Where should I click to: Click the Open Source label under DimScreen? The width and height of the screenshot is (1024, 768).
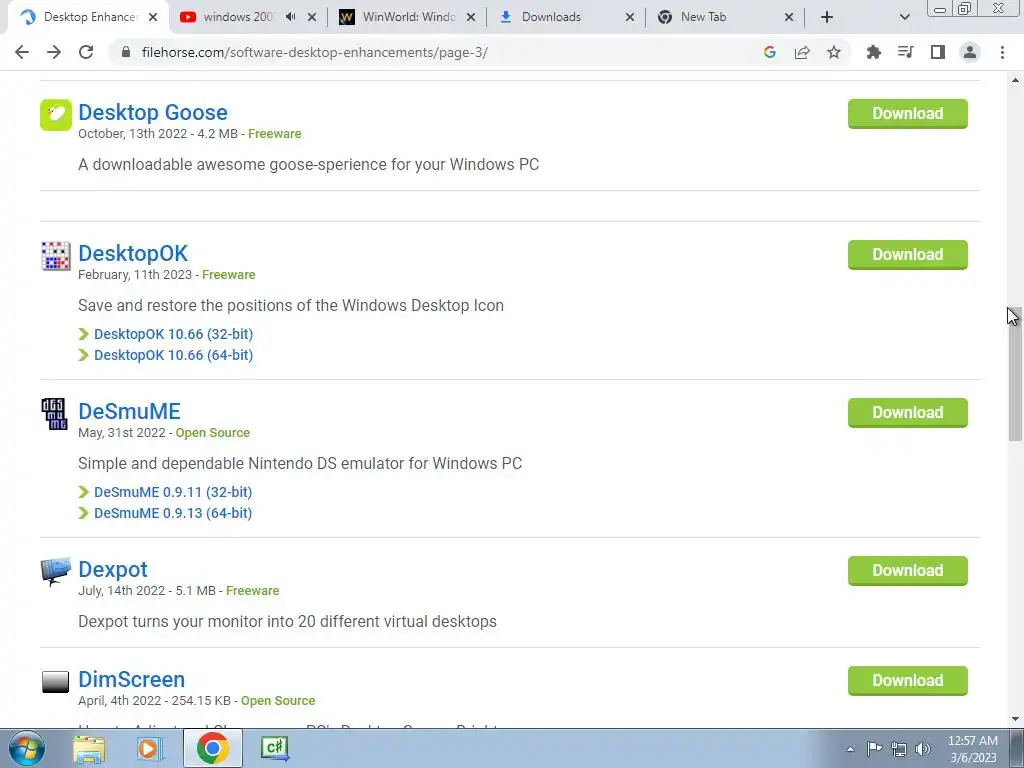(278, 701)
